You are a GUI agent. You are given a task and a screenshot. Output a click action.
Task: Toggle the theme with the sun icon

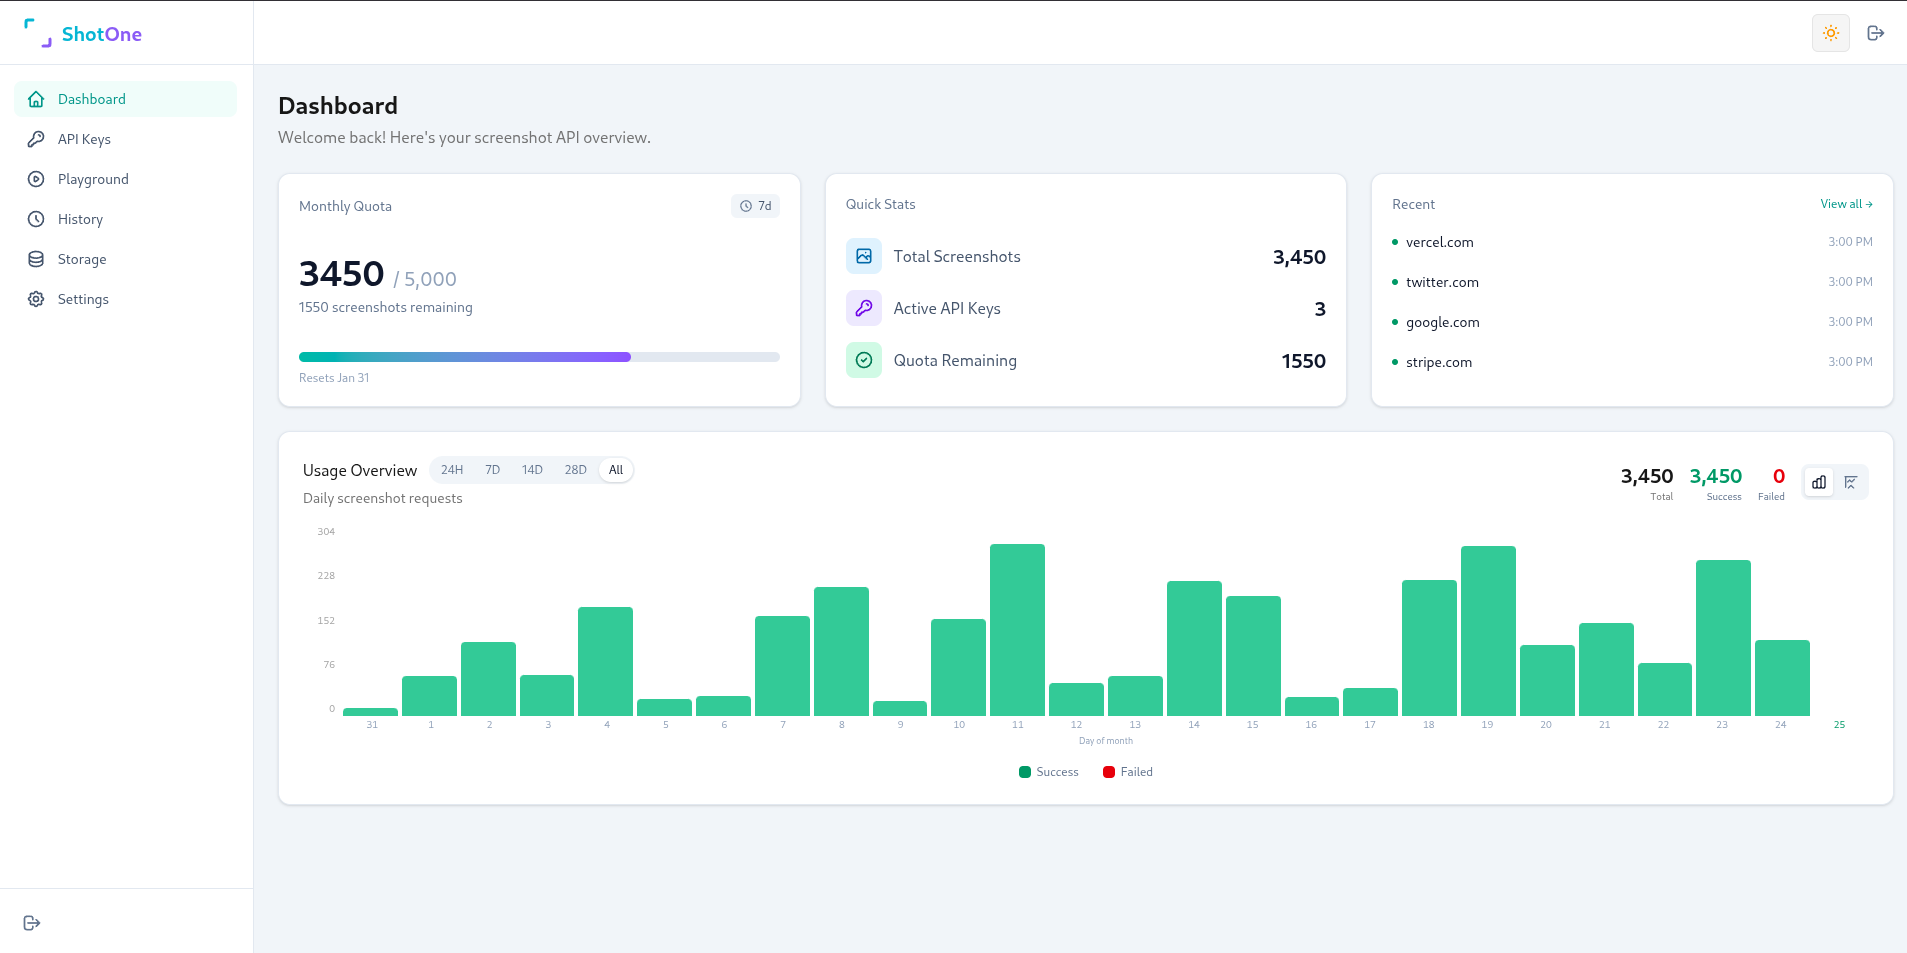[1829, 32]
